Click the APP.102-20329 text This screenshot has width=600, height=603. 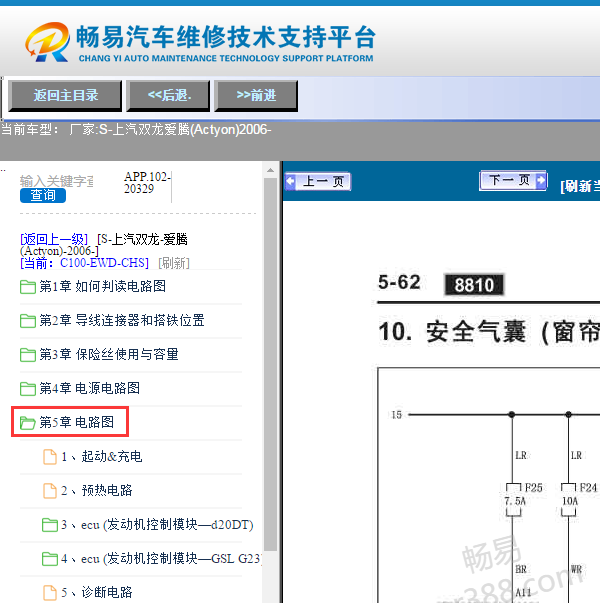tap(147, 183)
